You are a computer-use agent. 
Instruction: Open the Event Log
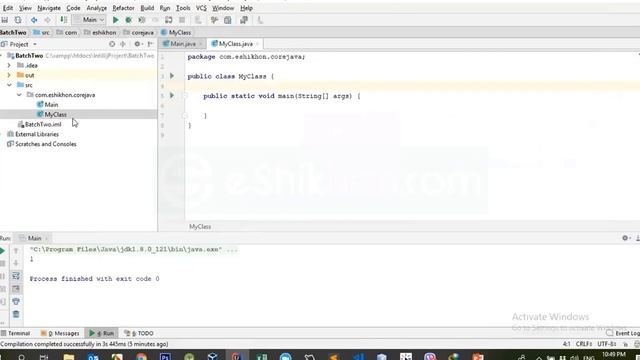click(x=623, y=333)
